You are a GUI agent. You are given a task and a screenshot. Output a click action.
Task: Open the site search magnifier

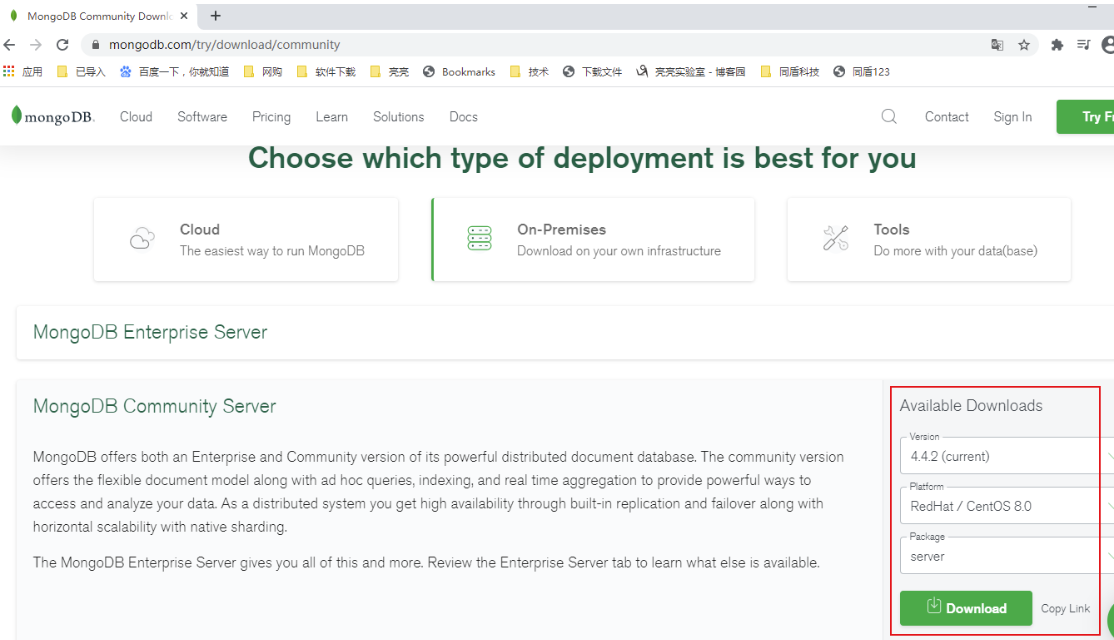(x=889, y=116)
